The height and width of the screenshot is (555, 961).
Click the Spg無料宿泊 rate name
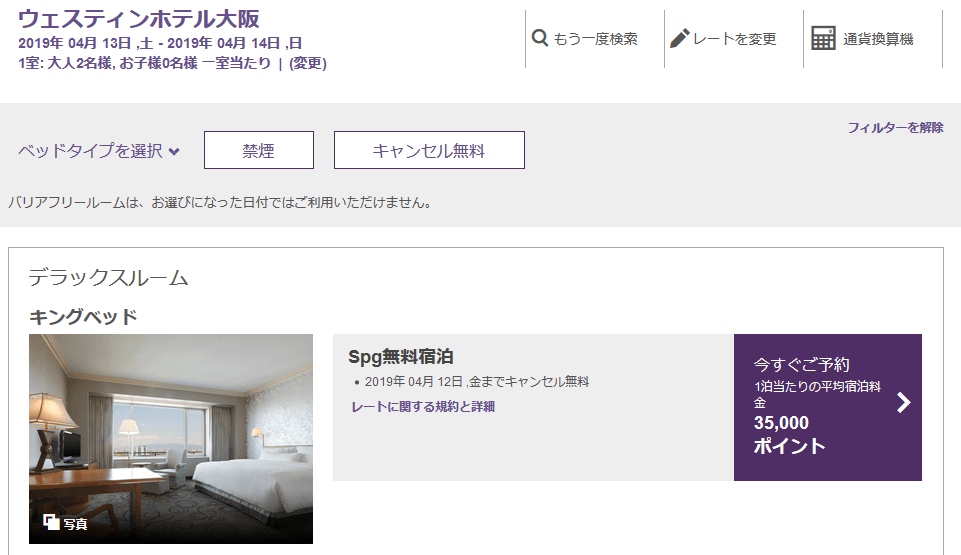[x=401, y=357]
